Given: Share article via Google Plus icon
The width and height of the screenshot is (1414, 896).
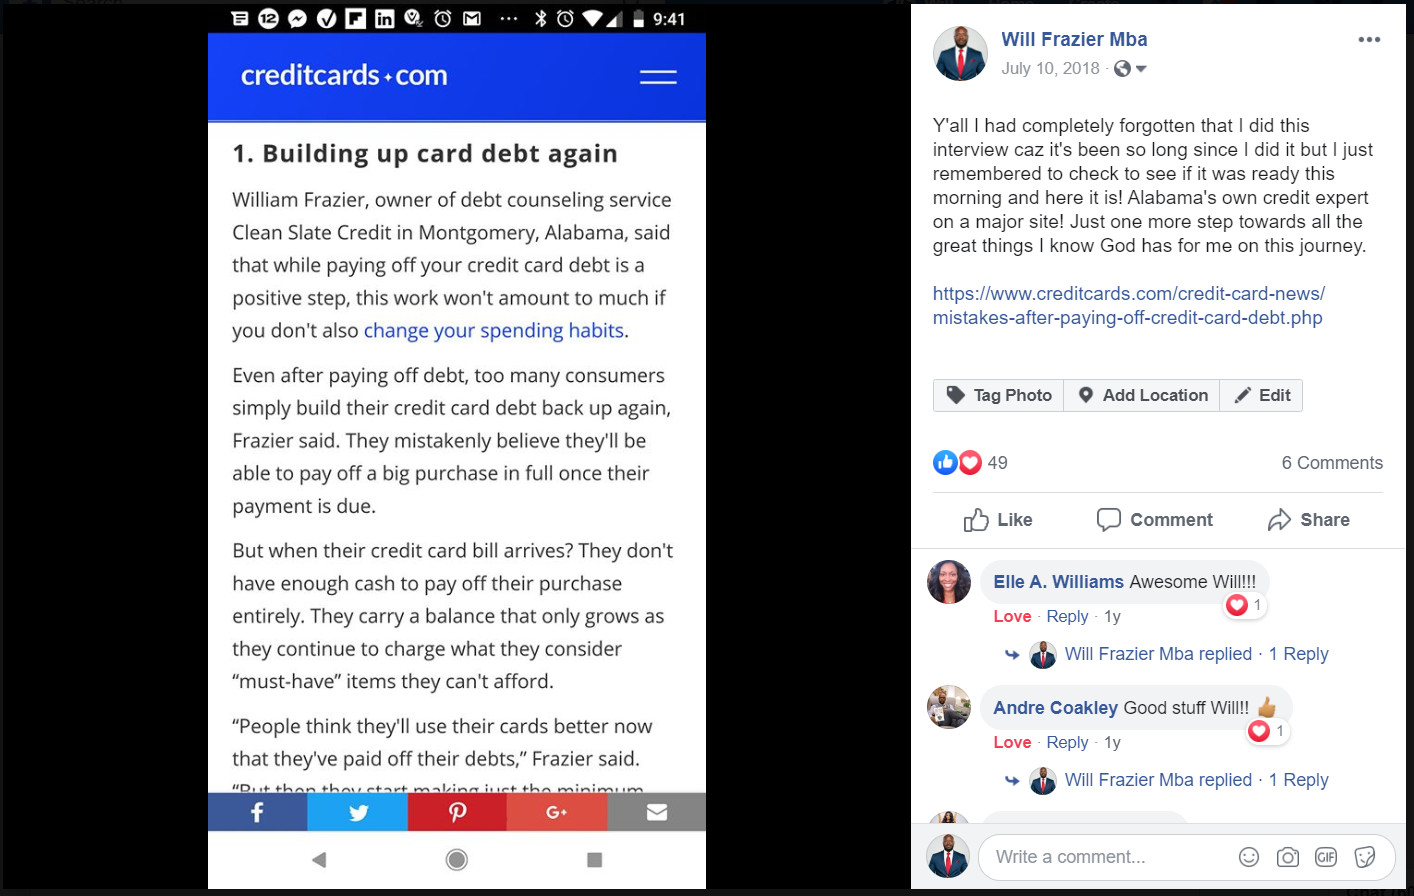Looking at the screenshot, I should (557, 812).
